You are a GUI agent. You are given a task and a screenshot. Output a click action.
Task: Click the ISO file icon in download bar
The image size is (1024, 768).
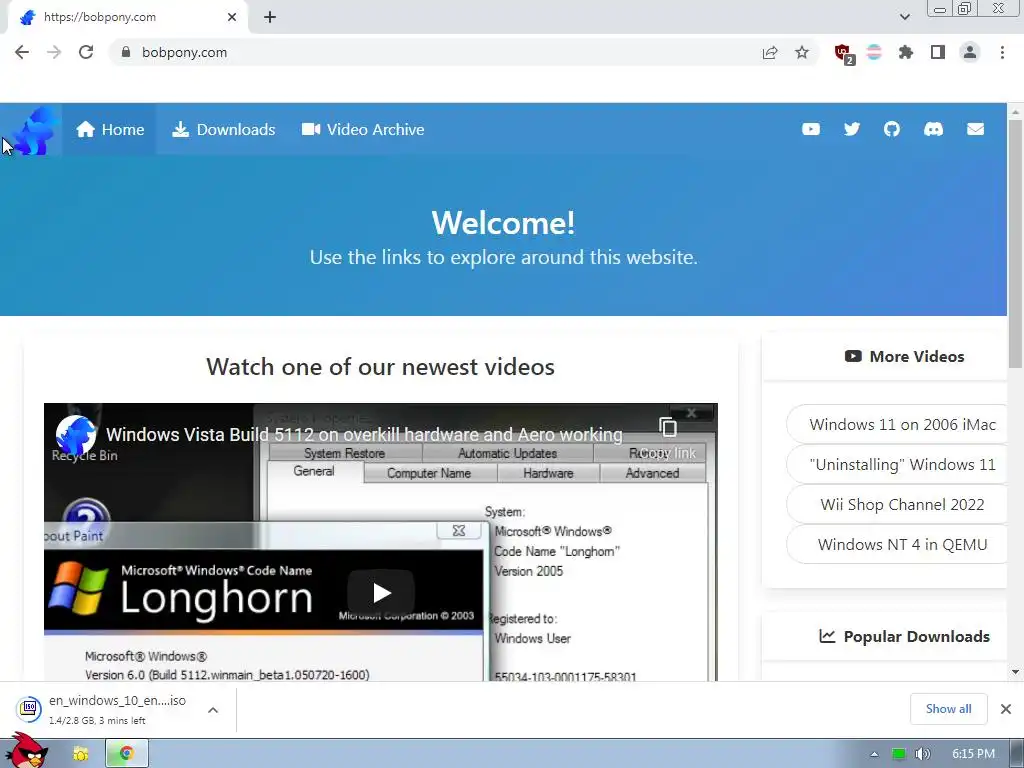click(x=29, y=708)
